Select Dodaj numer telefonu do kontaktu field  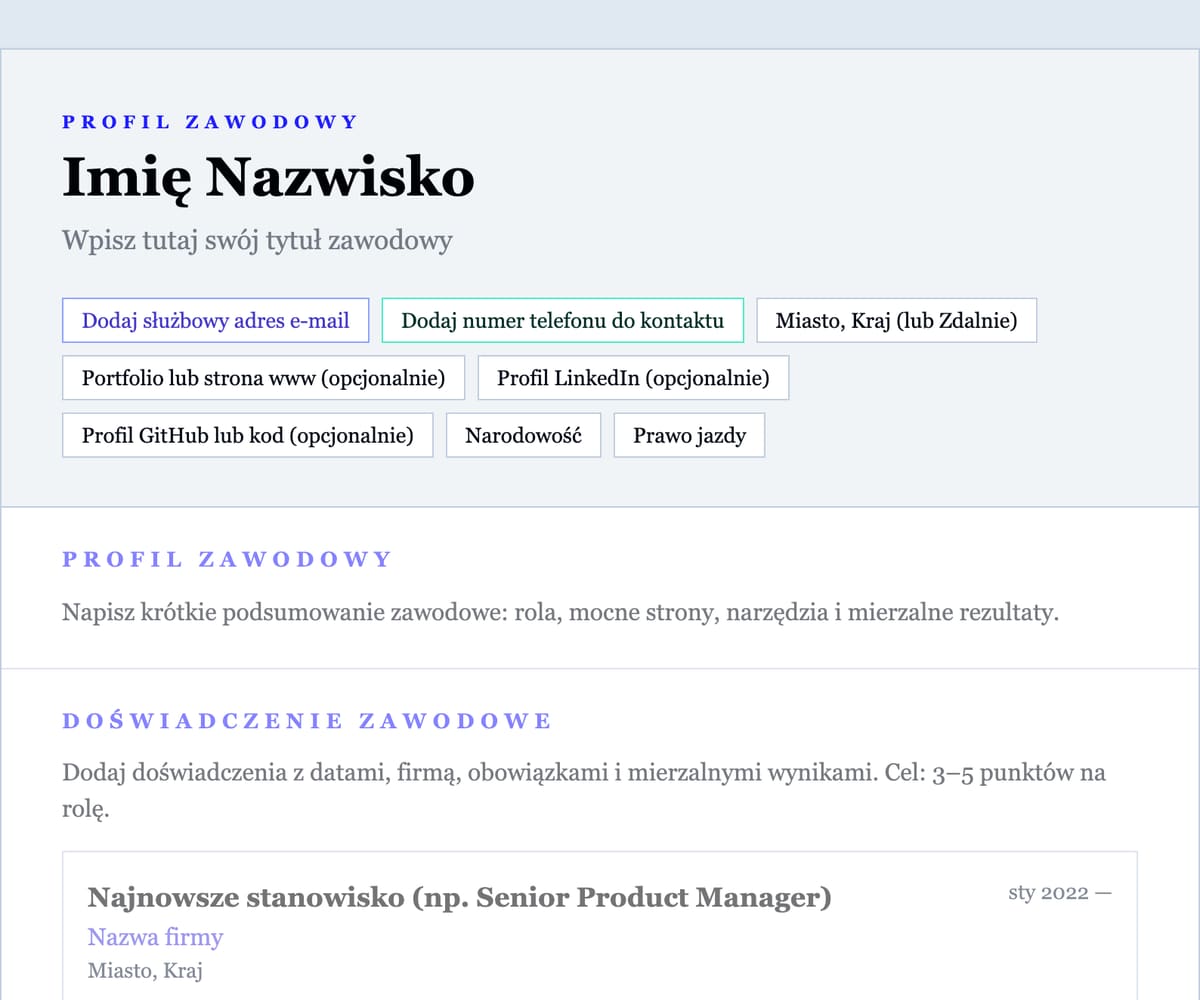pos(562,321)
